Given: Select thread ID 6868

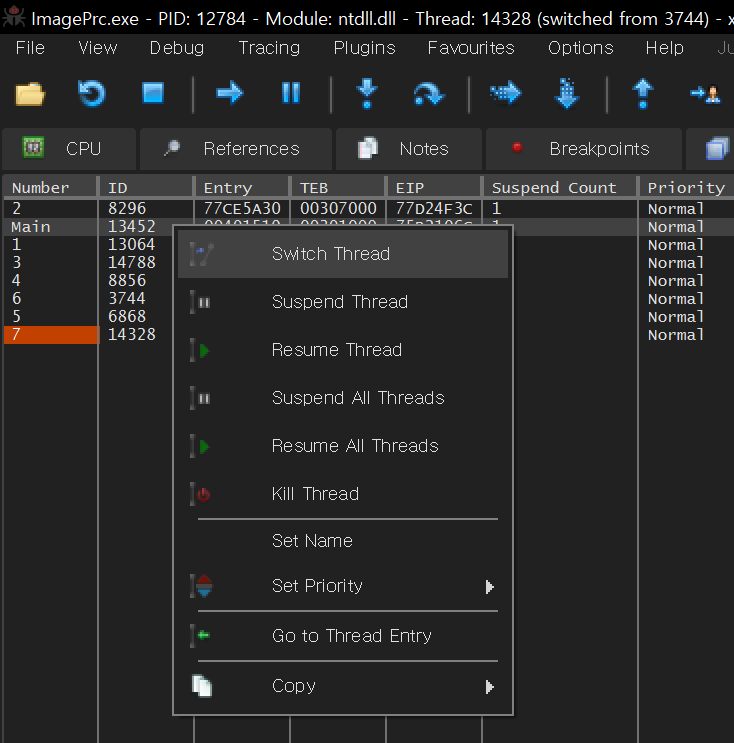Looking at the screenshot, I should pyautogui.click(x=127, y=317).
